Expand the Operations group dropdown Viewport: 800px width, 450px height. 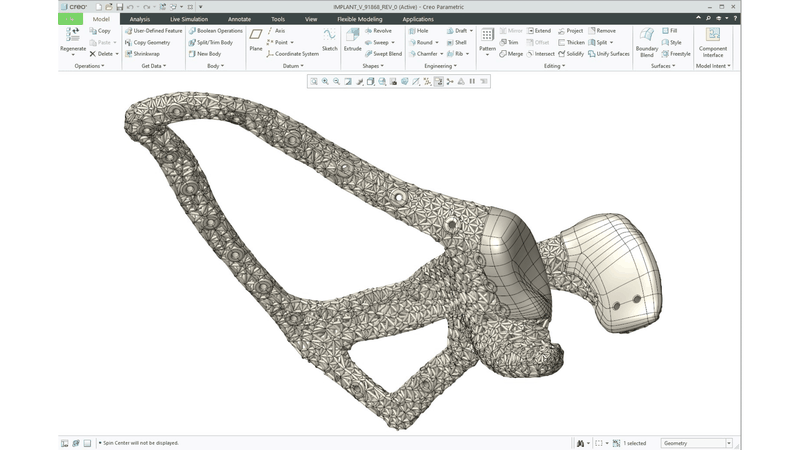tap(89, 66)
